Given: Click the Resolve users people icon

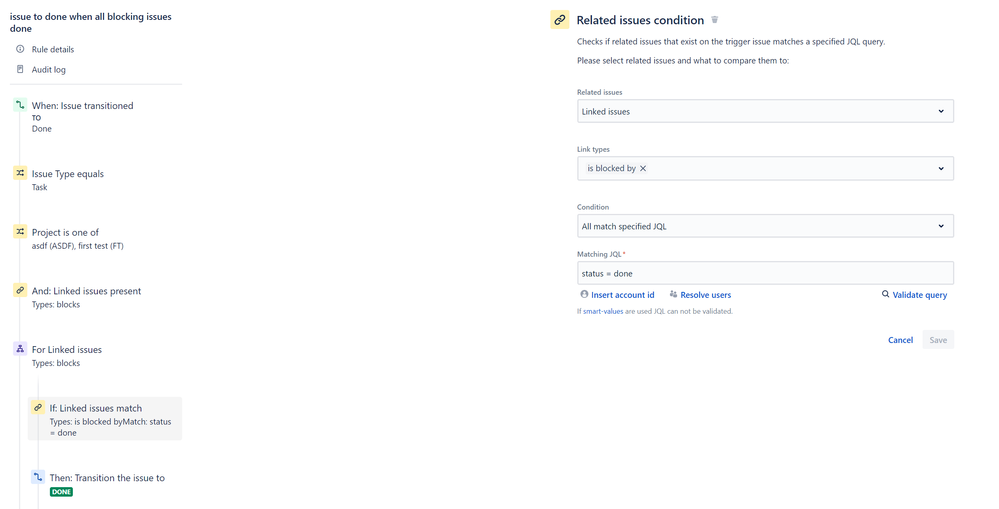Looking at the screenshot, I should [673, 294].
